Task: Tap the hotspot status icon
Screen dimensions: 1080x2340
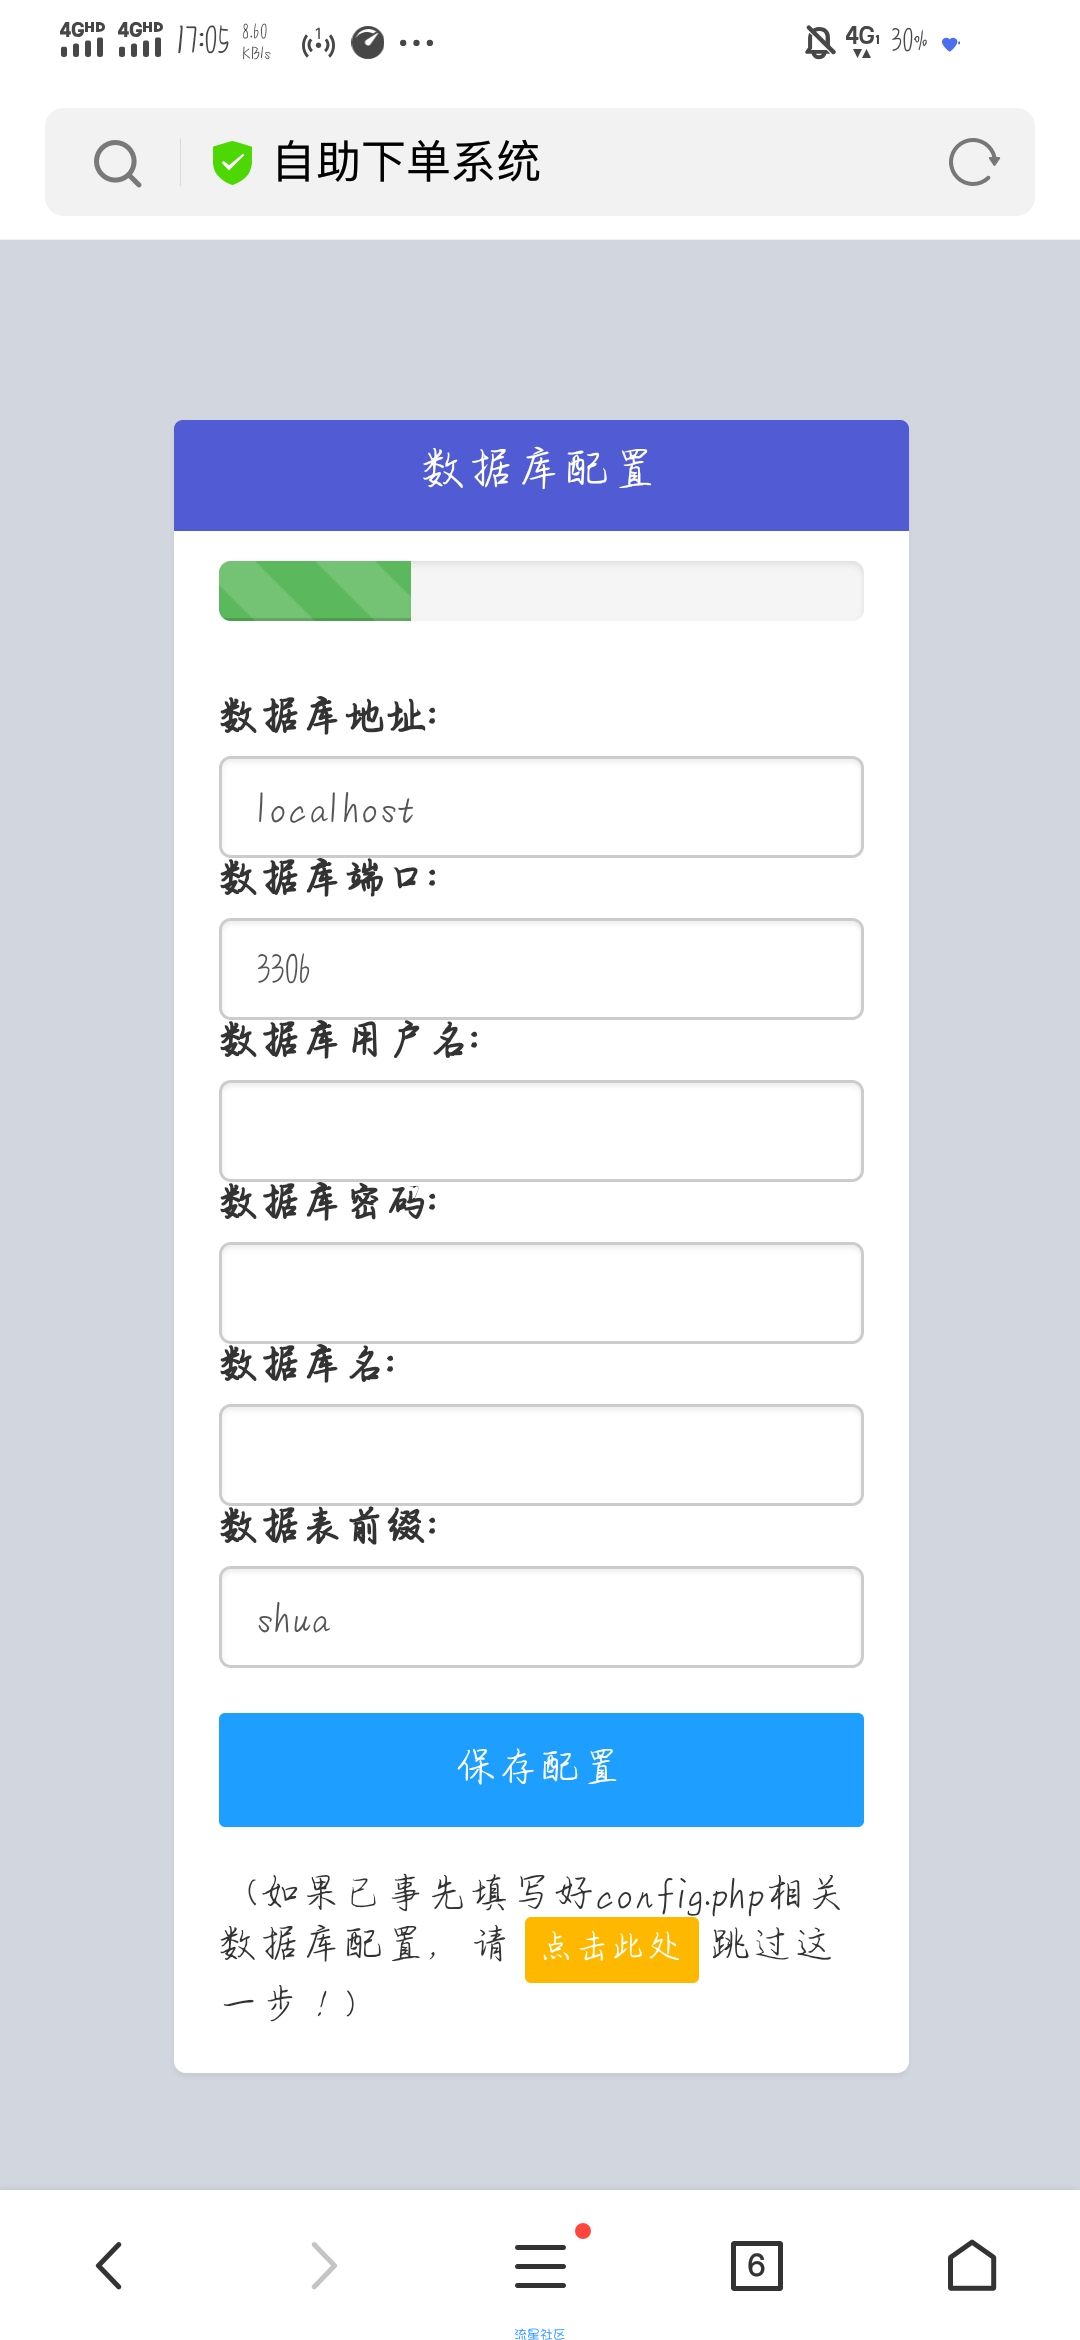Action: pyautogui.click(x=318, y=43)
